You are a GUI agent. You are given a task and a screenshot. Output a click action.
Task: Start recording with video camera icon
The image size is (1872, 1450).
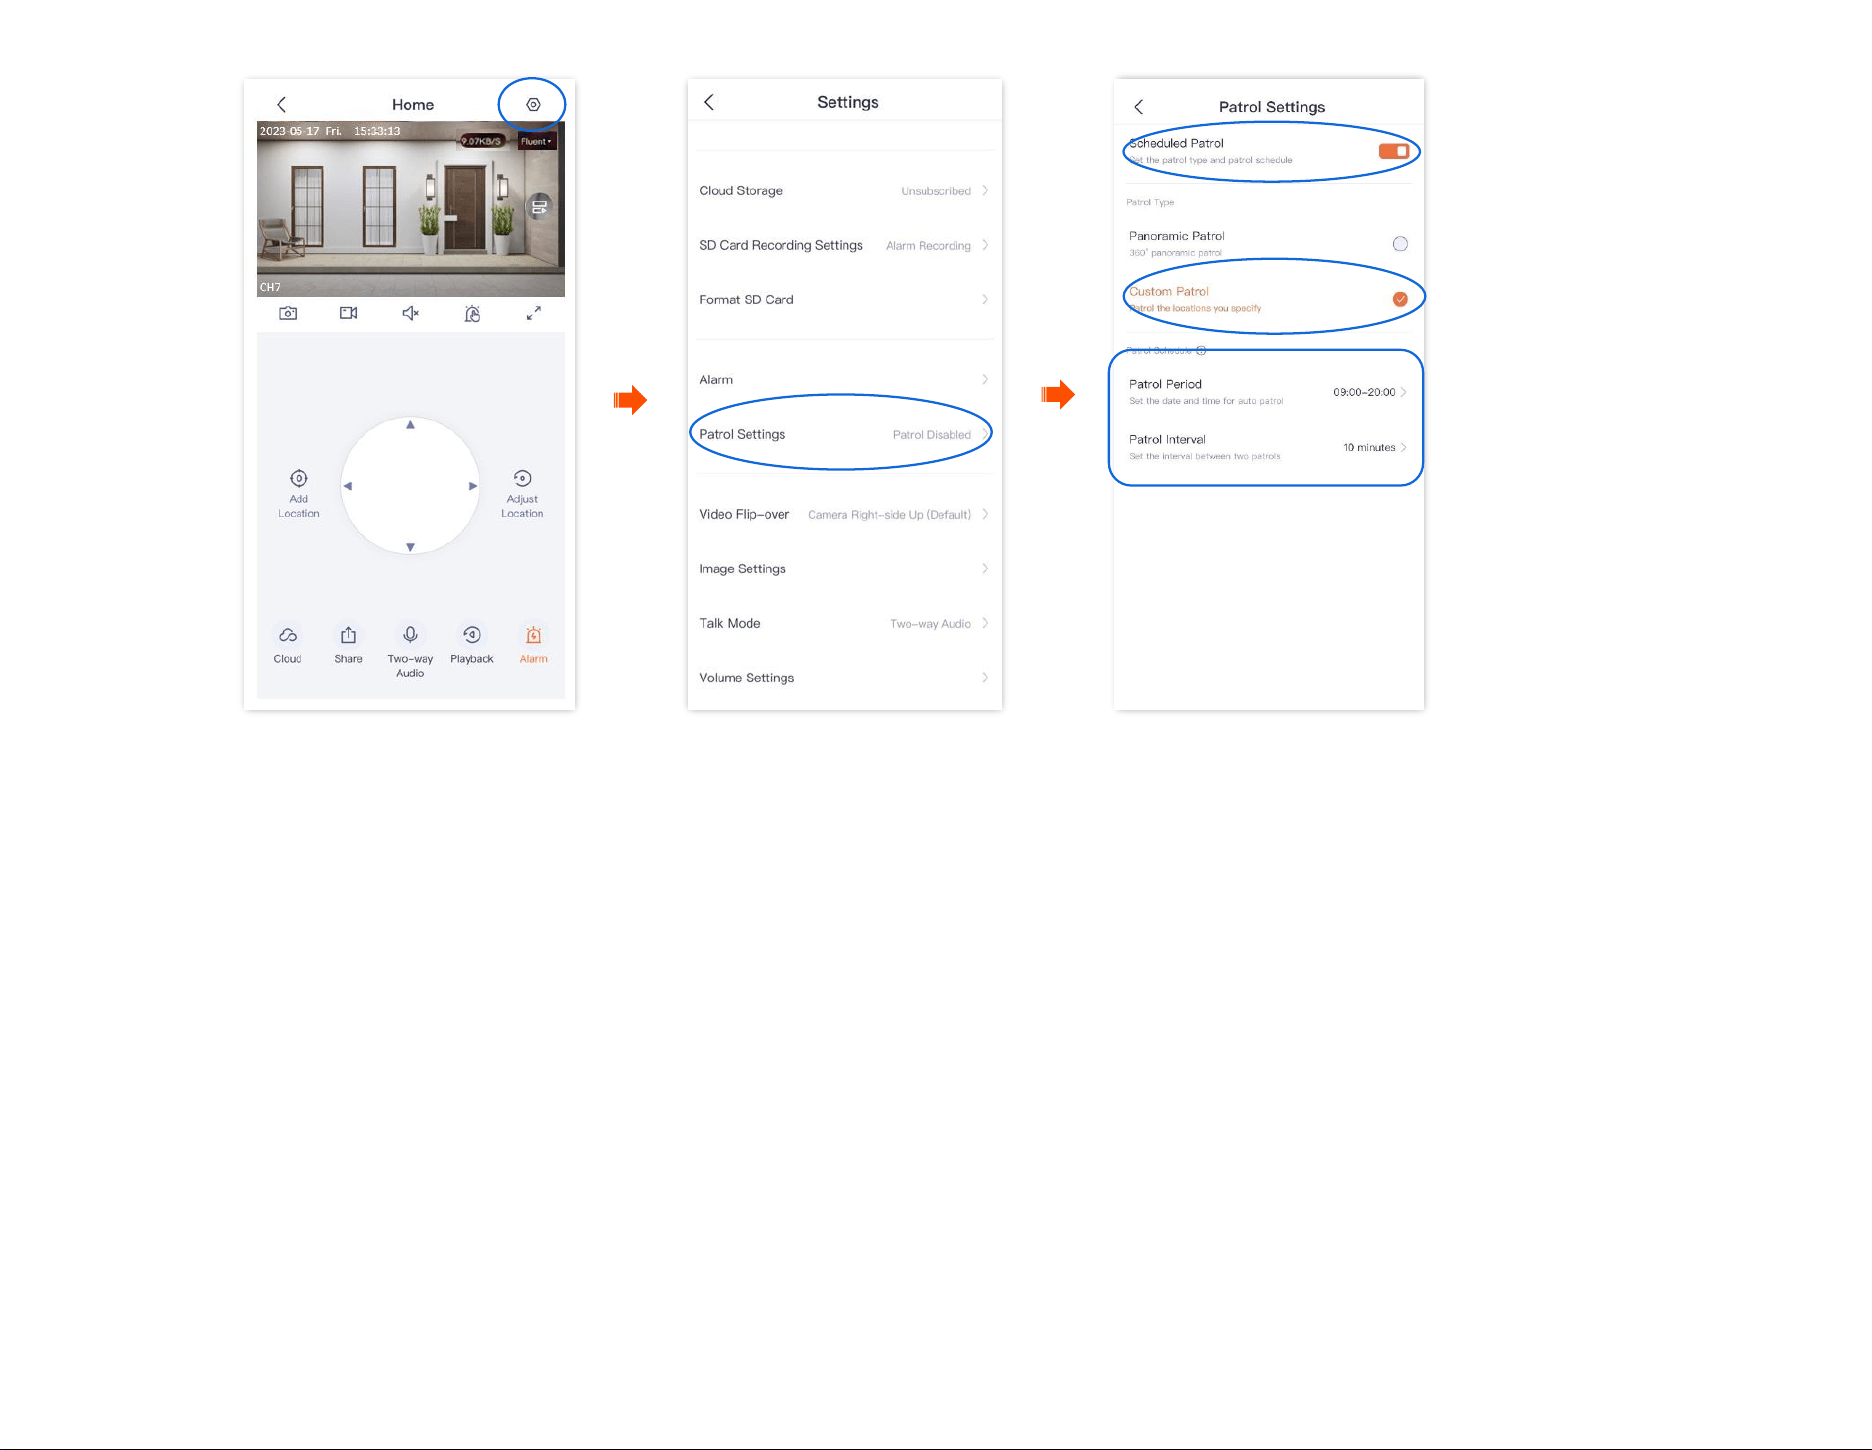[349, 313]
